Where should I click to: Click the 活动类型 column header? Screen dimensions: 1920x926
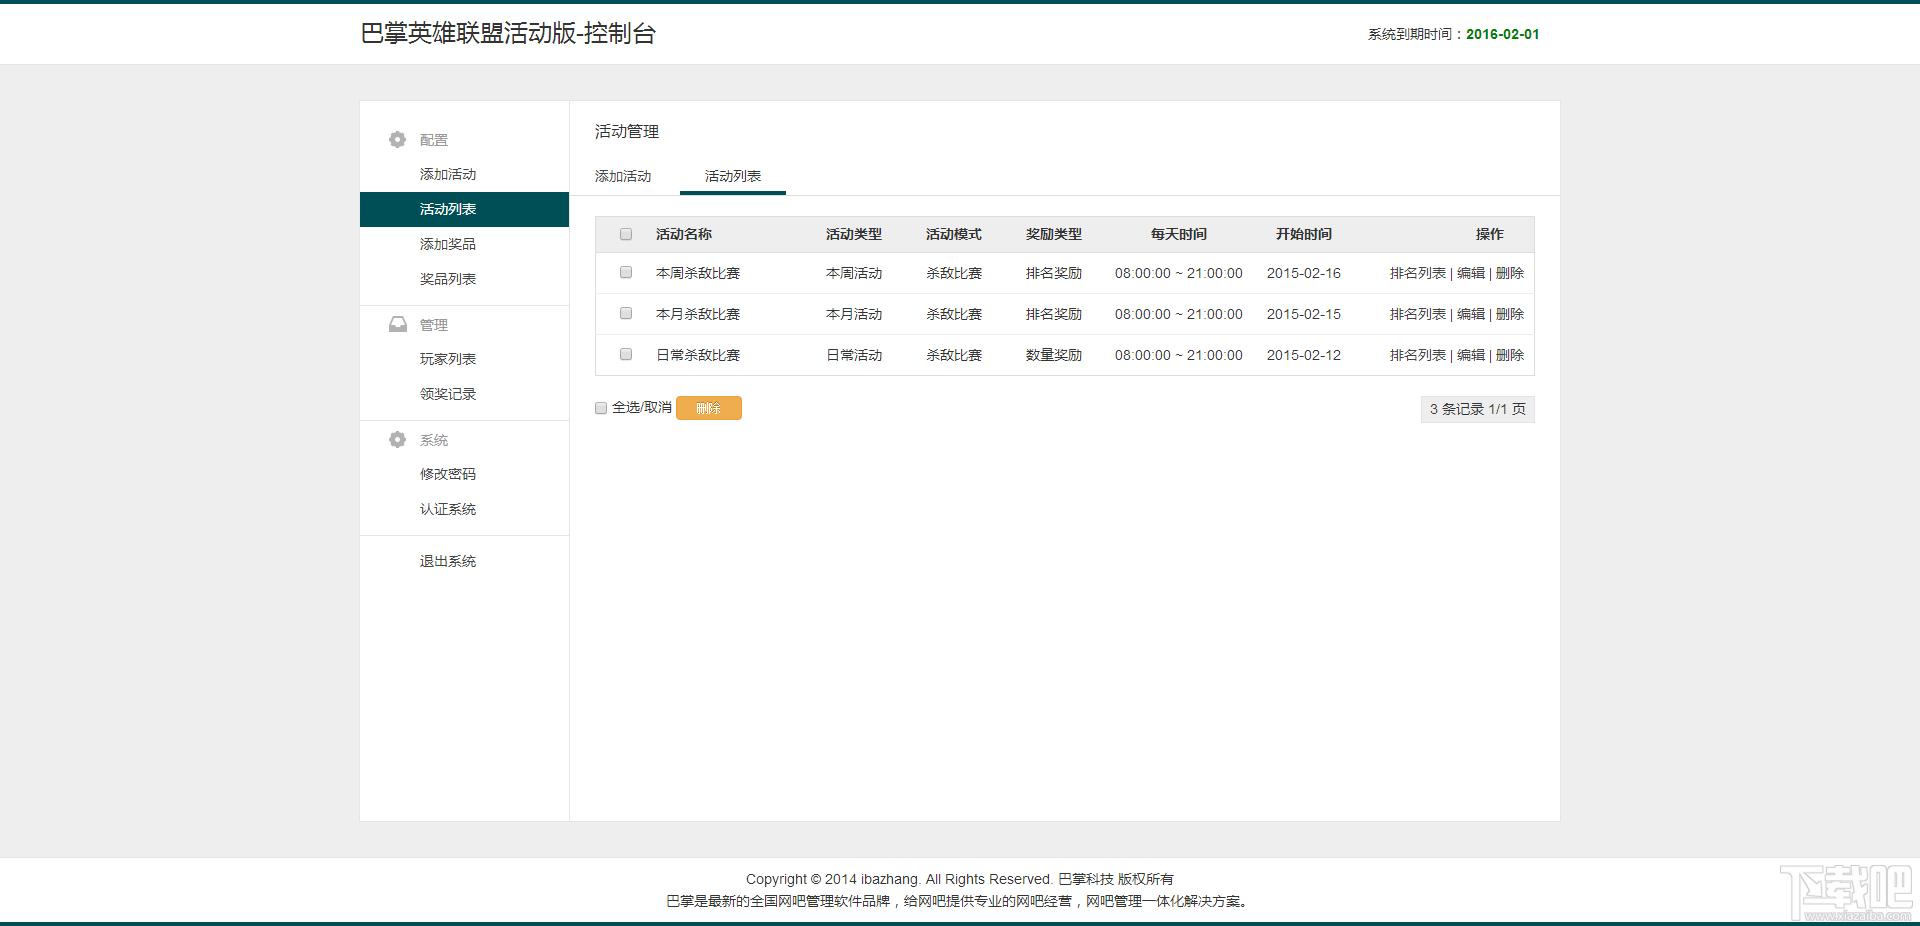click(854, 234)
